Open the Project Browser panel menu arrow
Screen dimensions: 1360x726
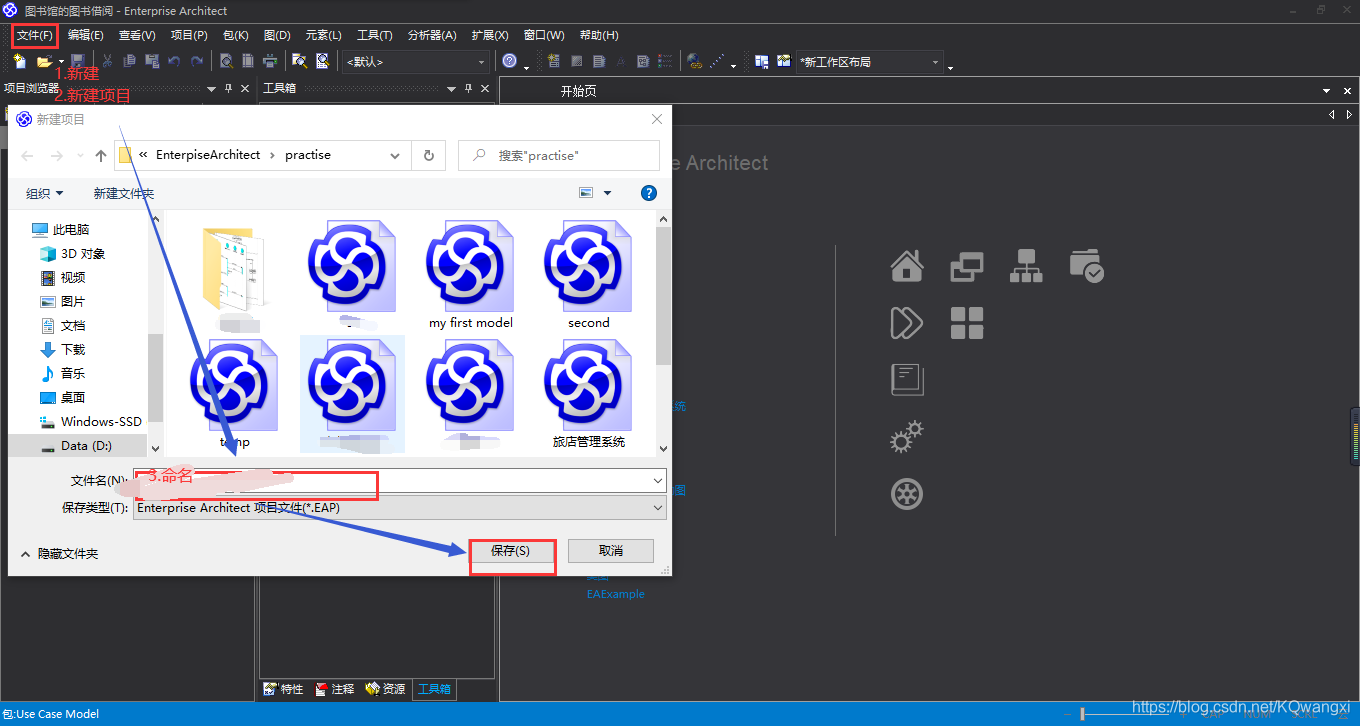[x=211, y=89]
